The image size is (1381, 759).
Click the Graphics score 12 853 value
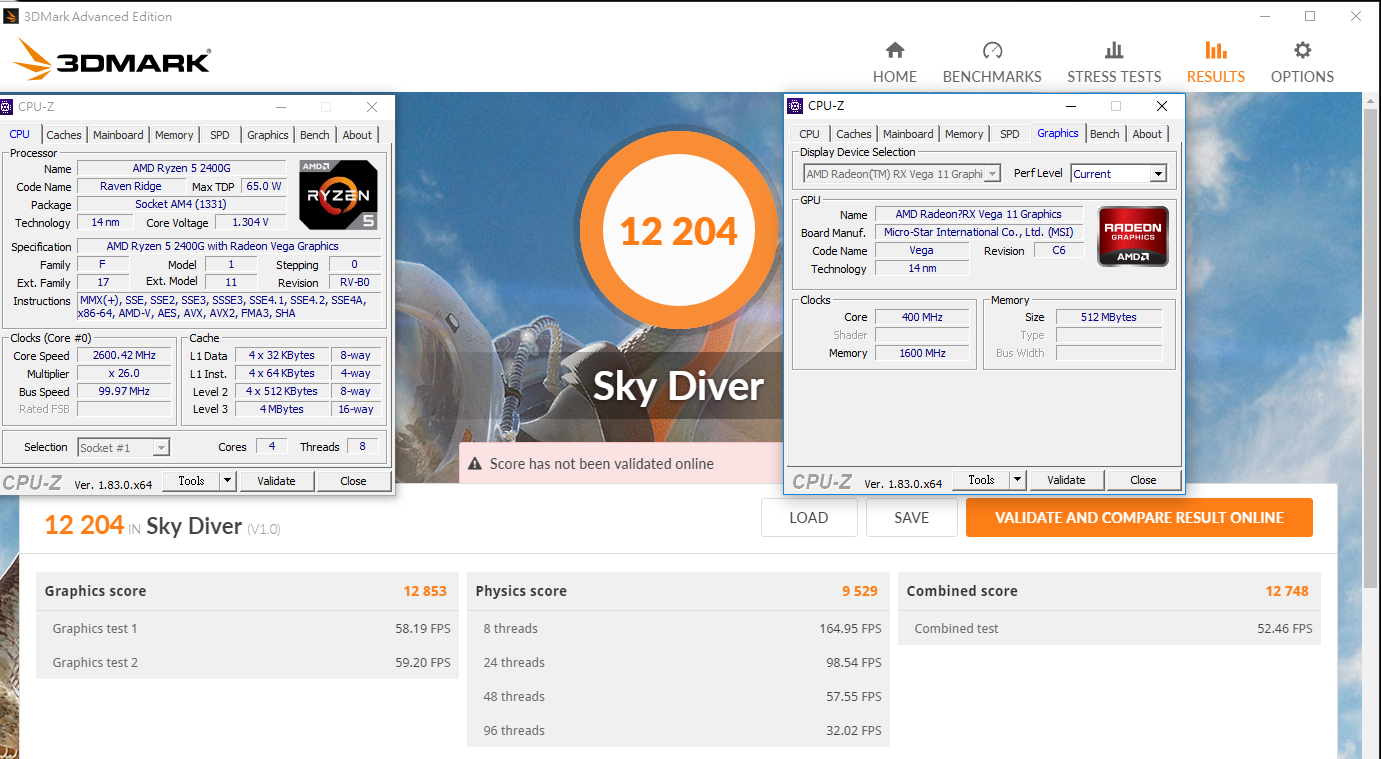coord(425,591)
